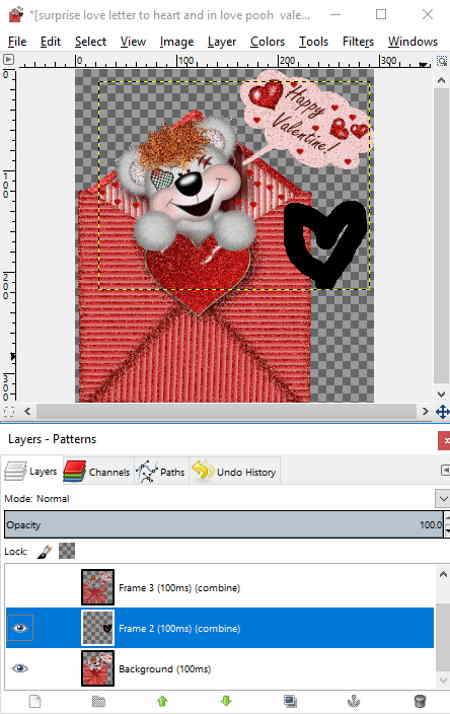Click the navigate image crossed-arrows icon

[x=442, y=412]
